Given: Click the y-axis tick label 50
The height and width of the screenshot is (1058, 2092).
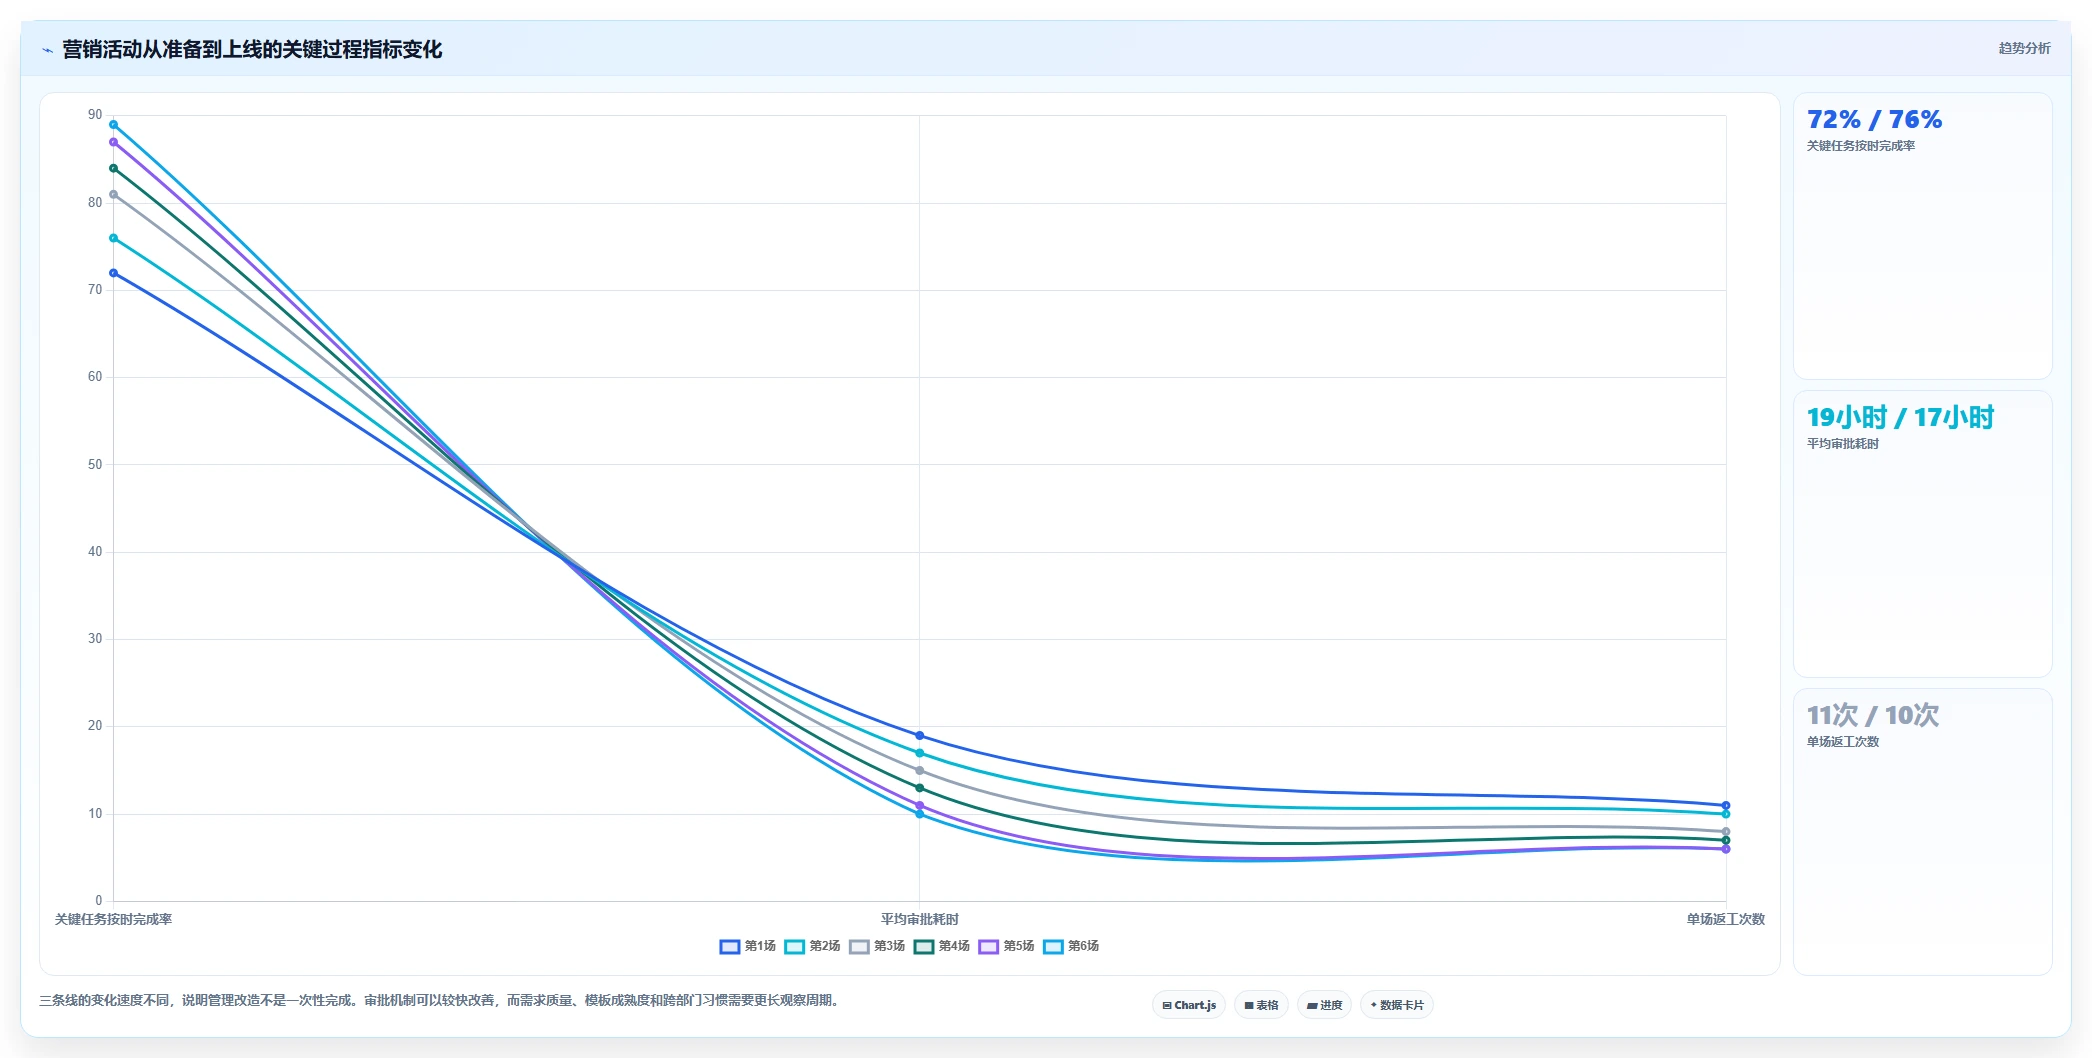Looking at the screenshot, I should click(x=95, y=465).
